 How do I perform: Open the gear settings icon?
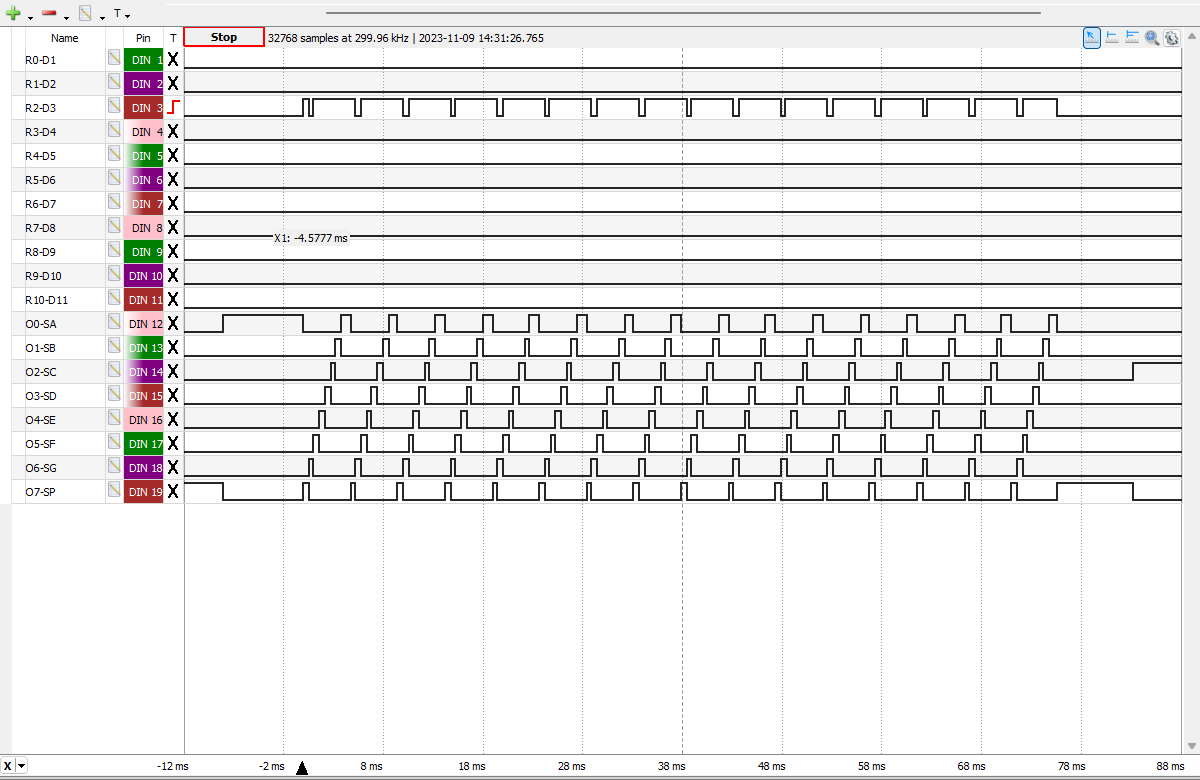click(1171, 37)
